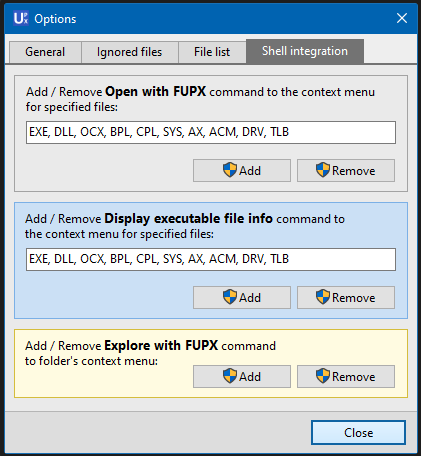Switch to the General tab
421x456 pixels.
[45, 52]
